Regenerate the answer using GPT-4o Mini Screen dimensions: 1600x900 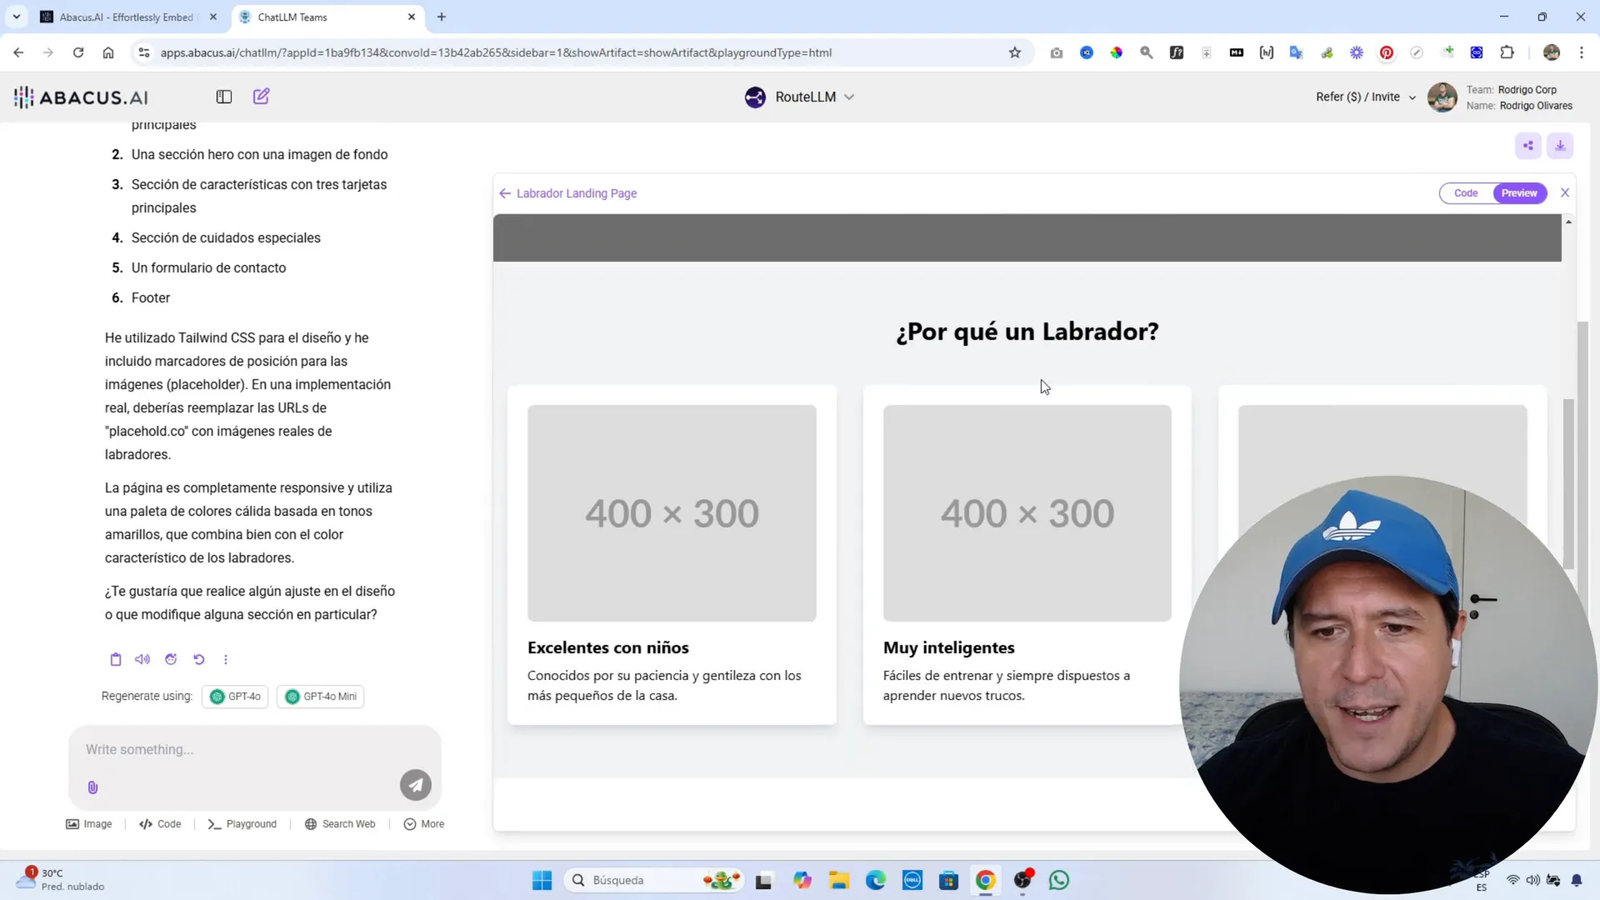click(x=319, y=696)
